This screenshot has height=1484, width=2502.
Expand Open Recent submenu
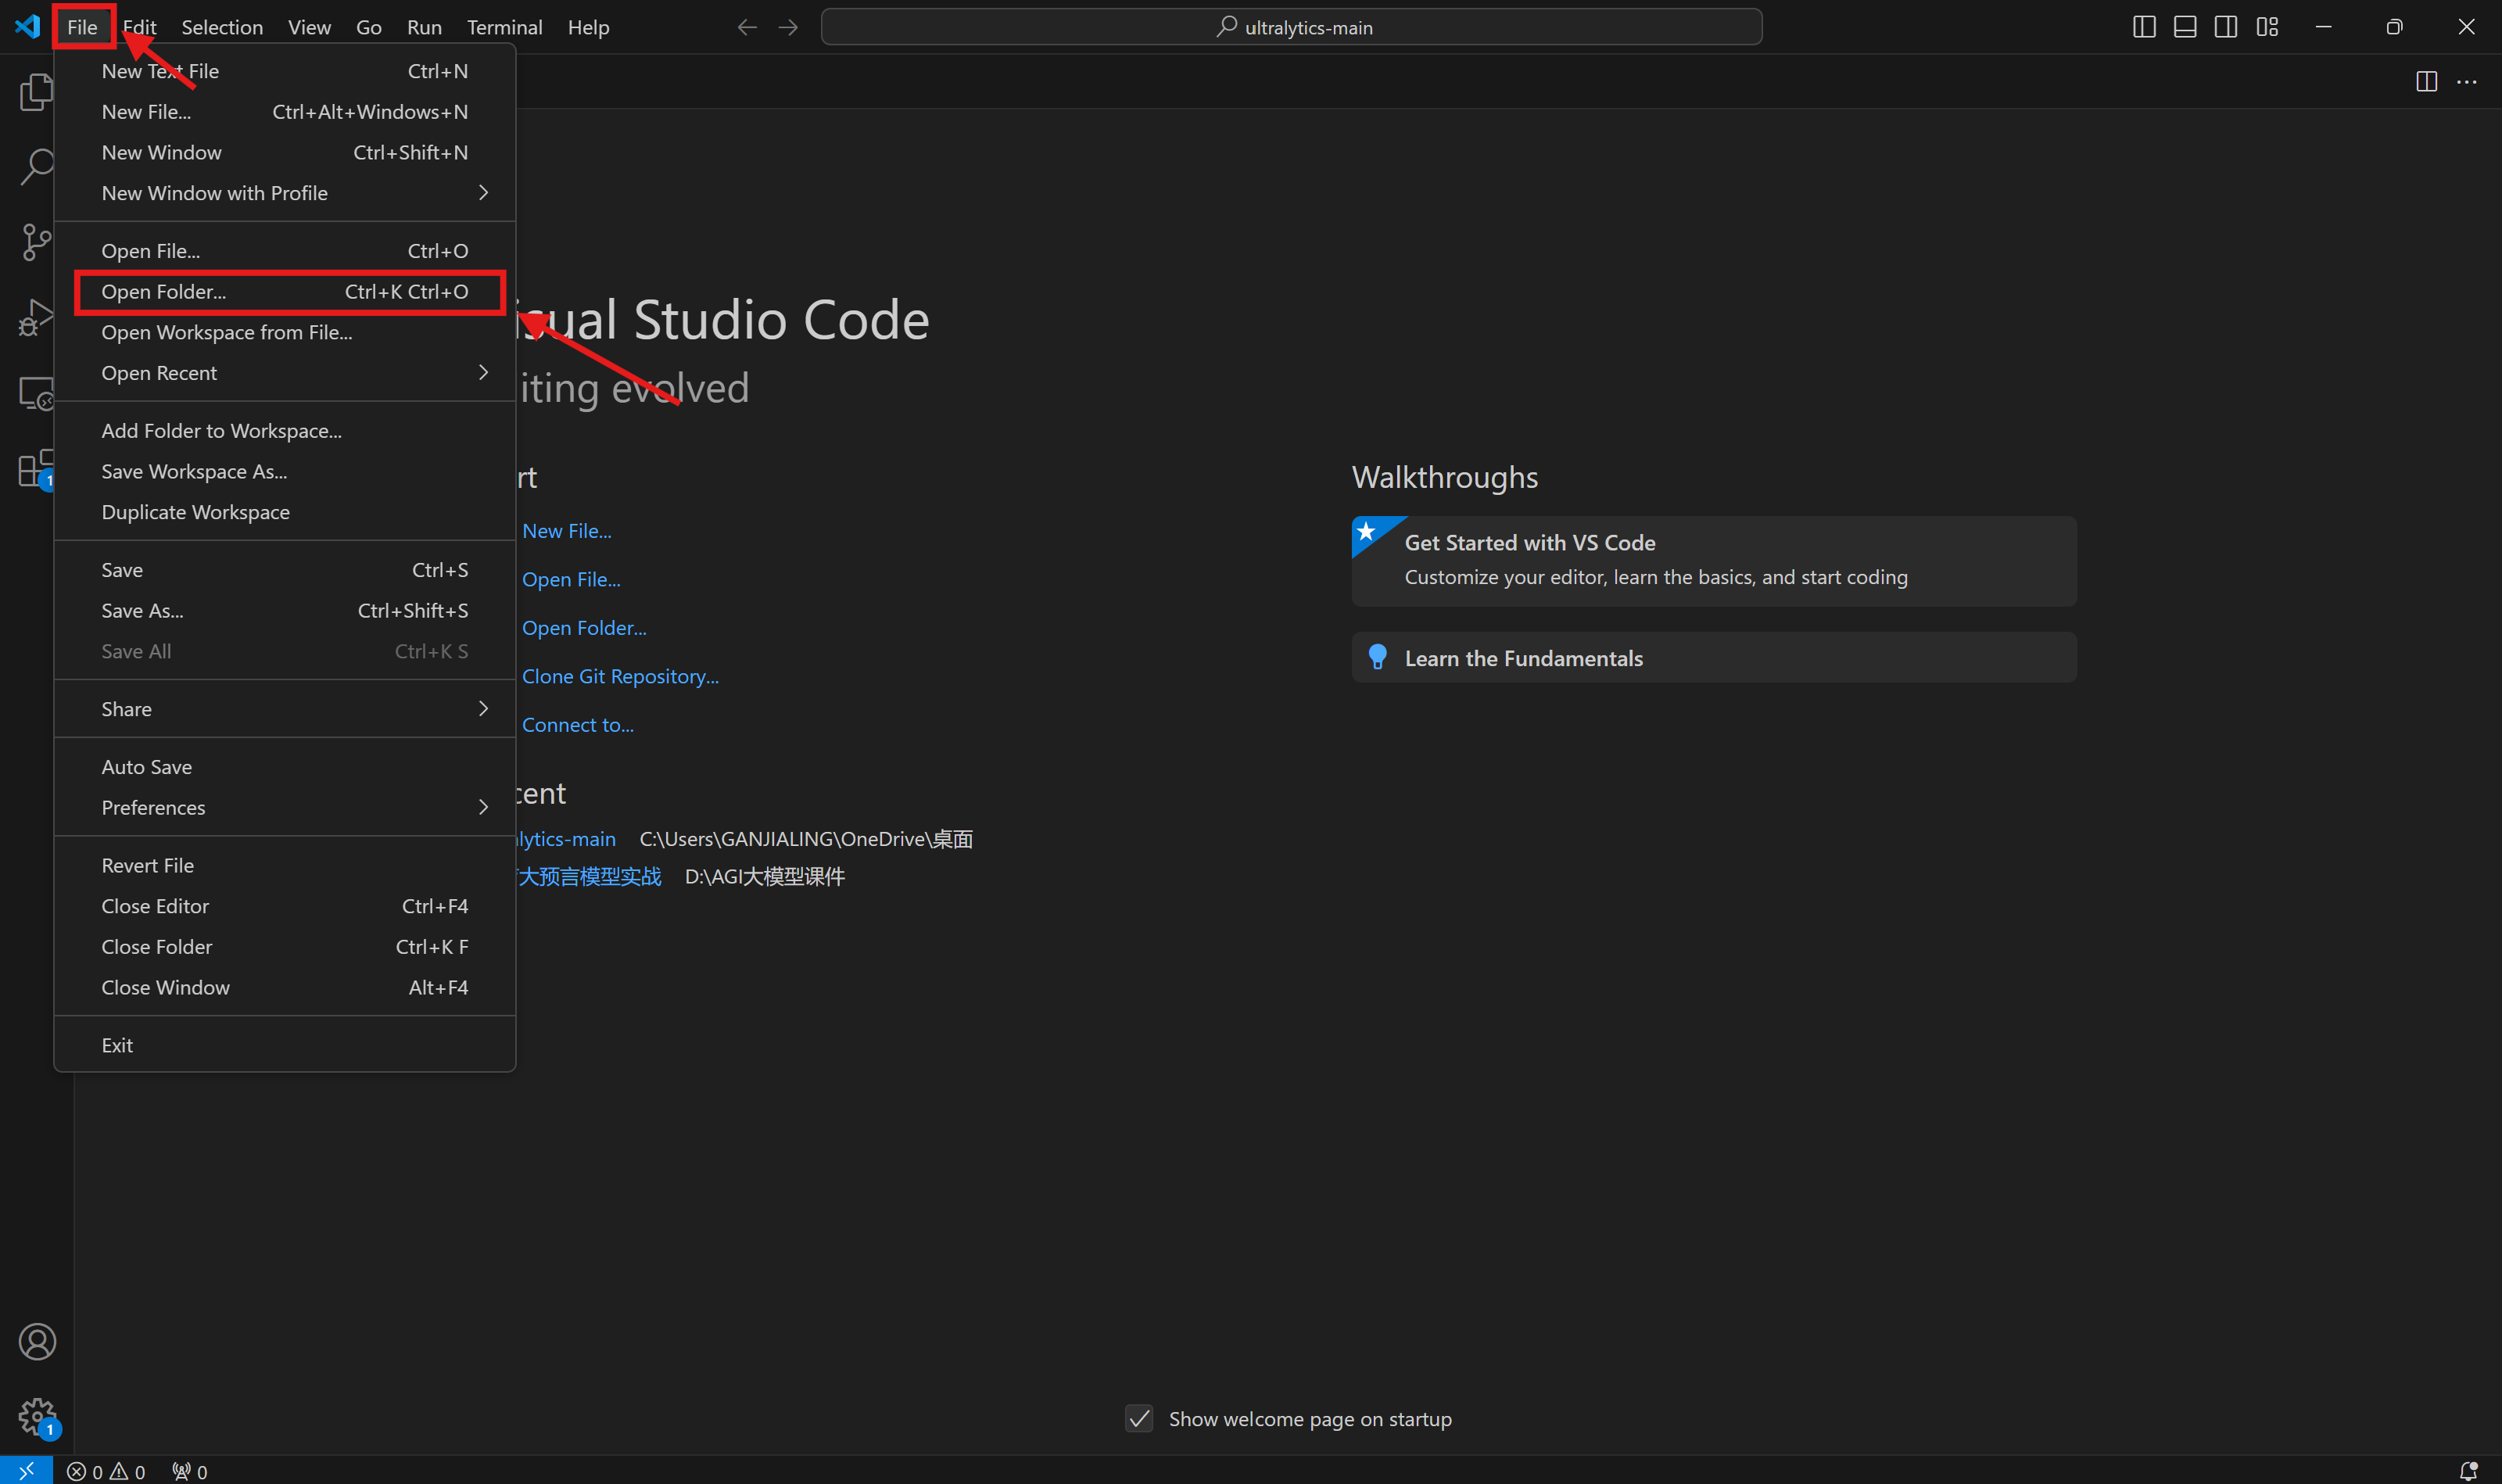click(x=285, y=373)
